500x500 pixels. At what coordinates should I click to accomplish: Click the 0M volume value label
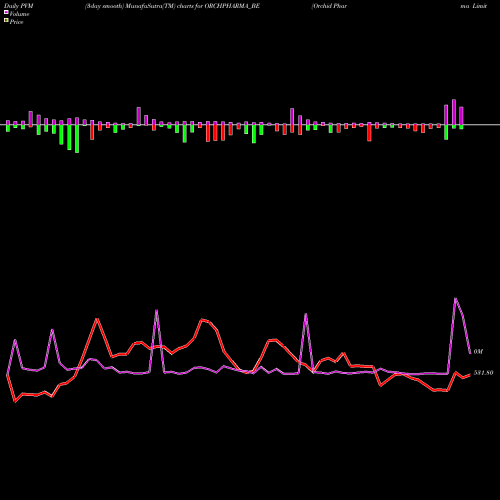(x=478, y=351)
